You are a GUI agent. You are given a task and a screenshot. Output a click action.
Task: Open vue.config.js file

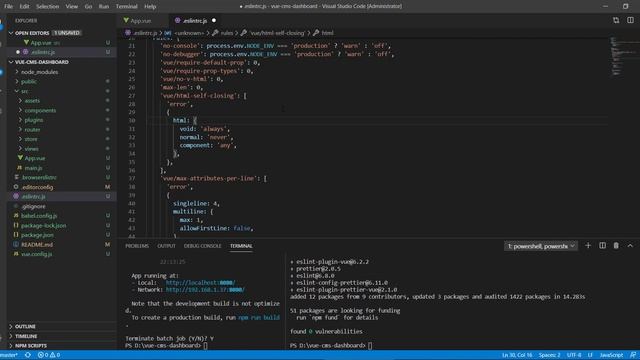36,254
